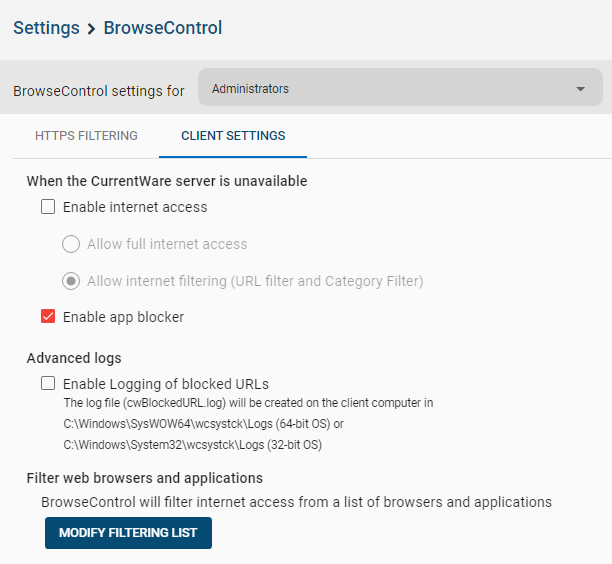Click the Enable app blocker label text
This screenshot has height=564, width=612.
[123, 317]
